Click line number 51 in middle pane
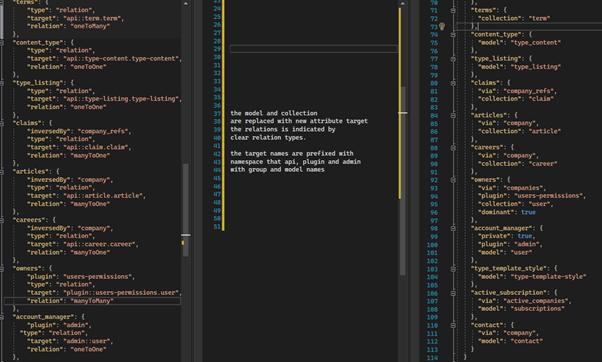Screen dimensions: 602x362 point(217,226)
